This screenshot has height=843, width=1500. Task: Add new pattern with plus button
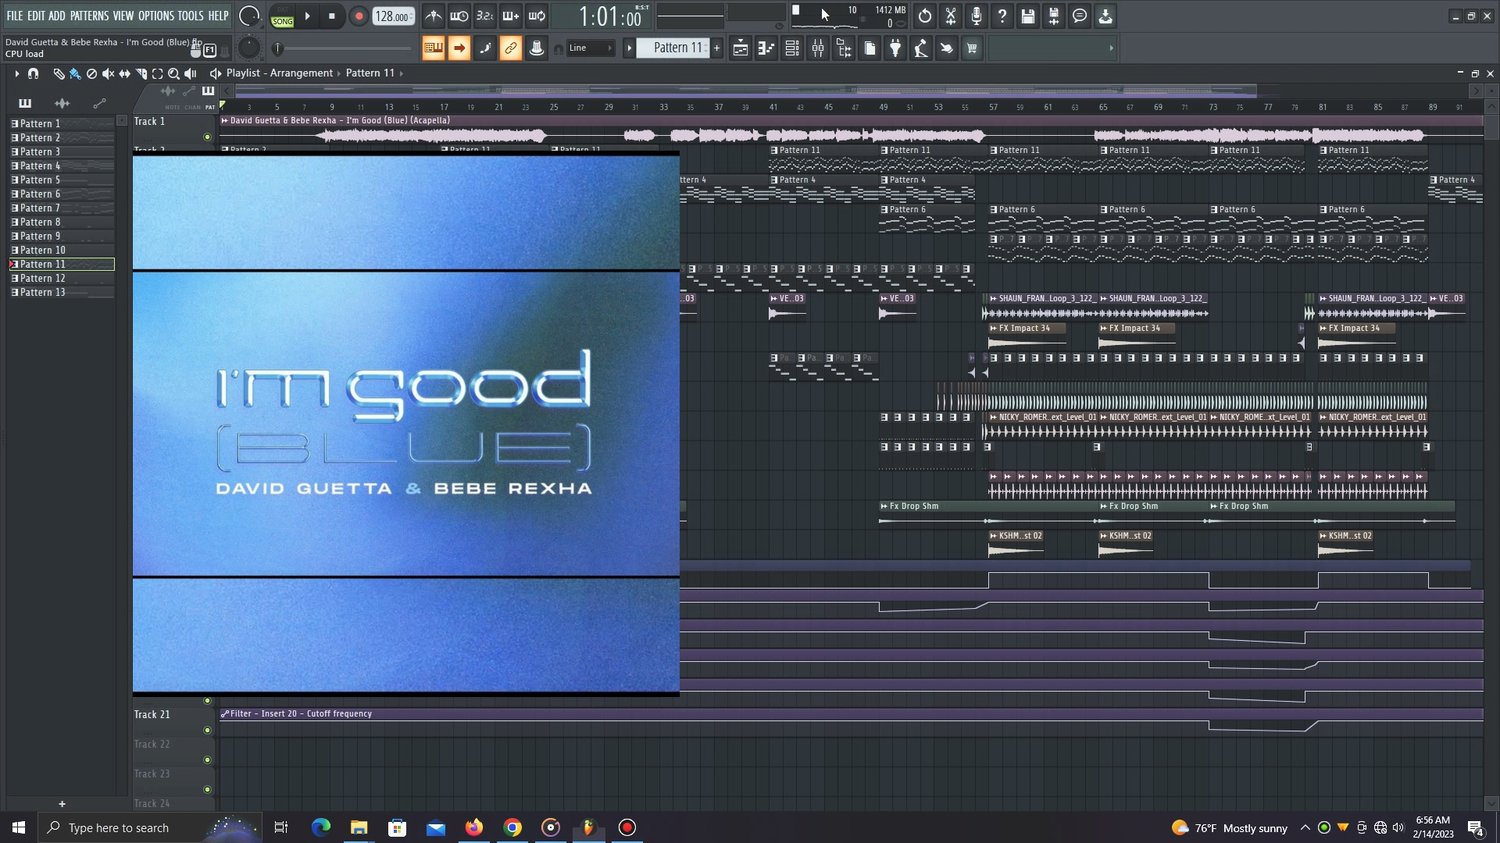[x=717, y=48]
